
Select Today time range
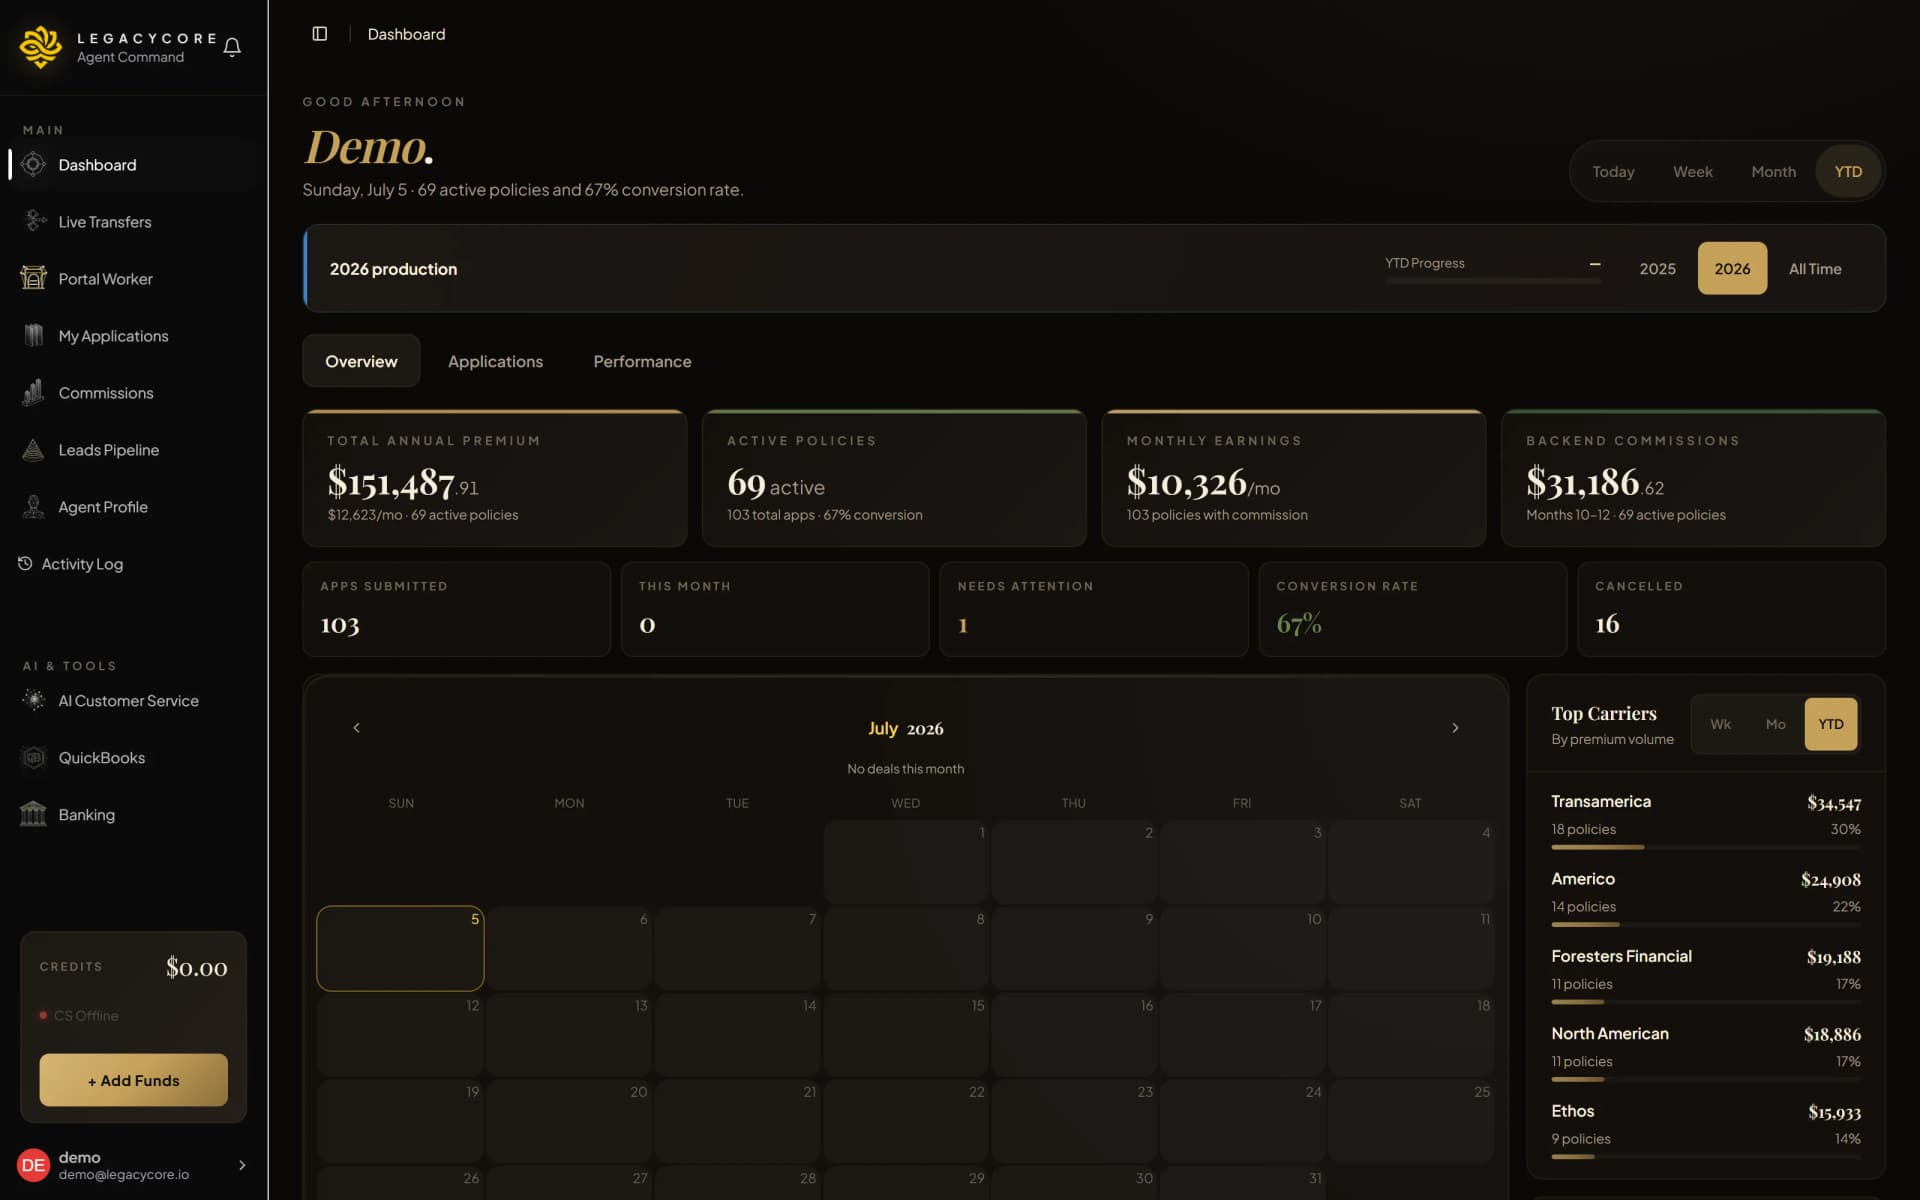[1613, 172]
